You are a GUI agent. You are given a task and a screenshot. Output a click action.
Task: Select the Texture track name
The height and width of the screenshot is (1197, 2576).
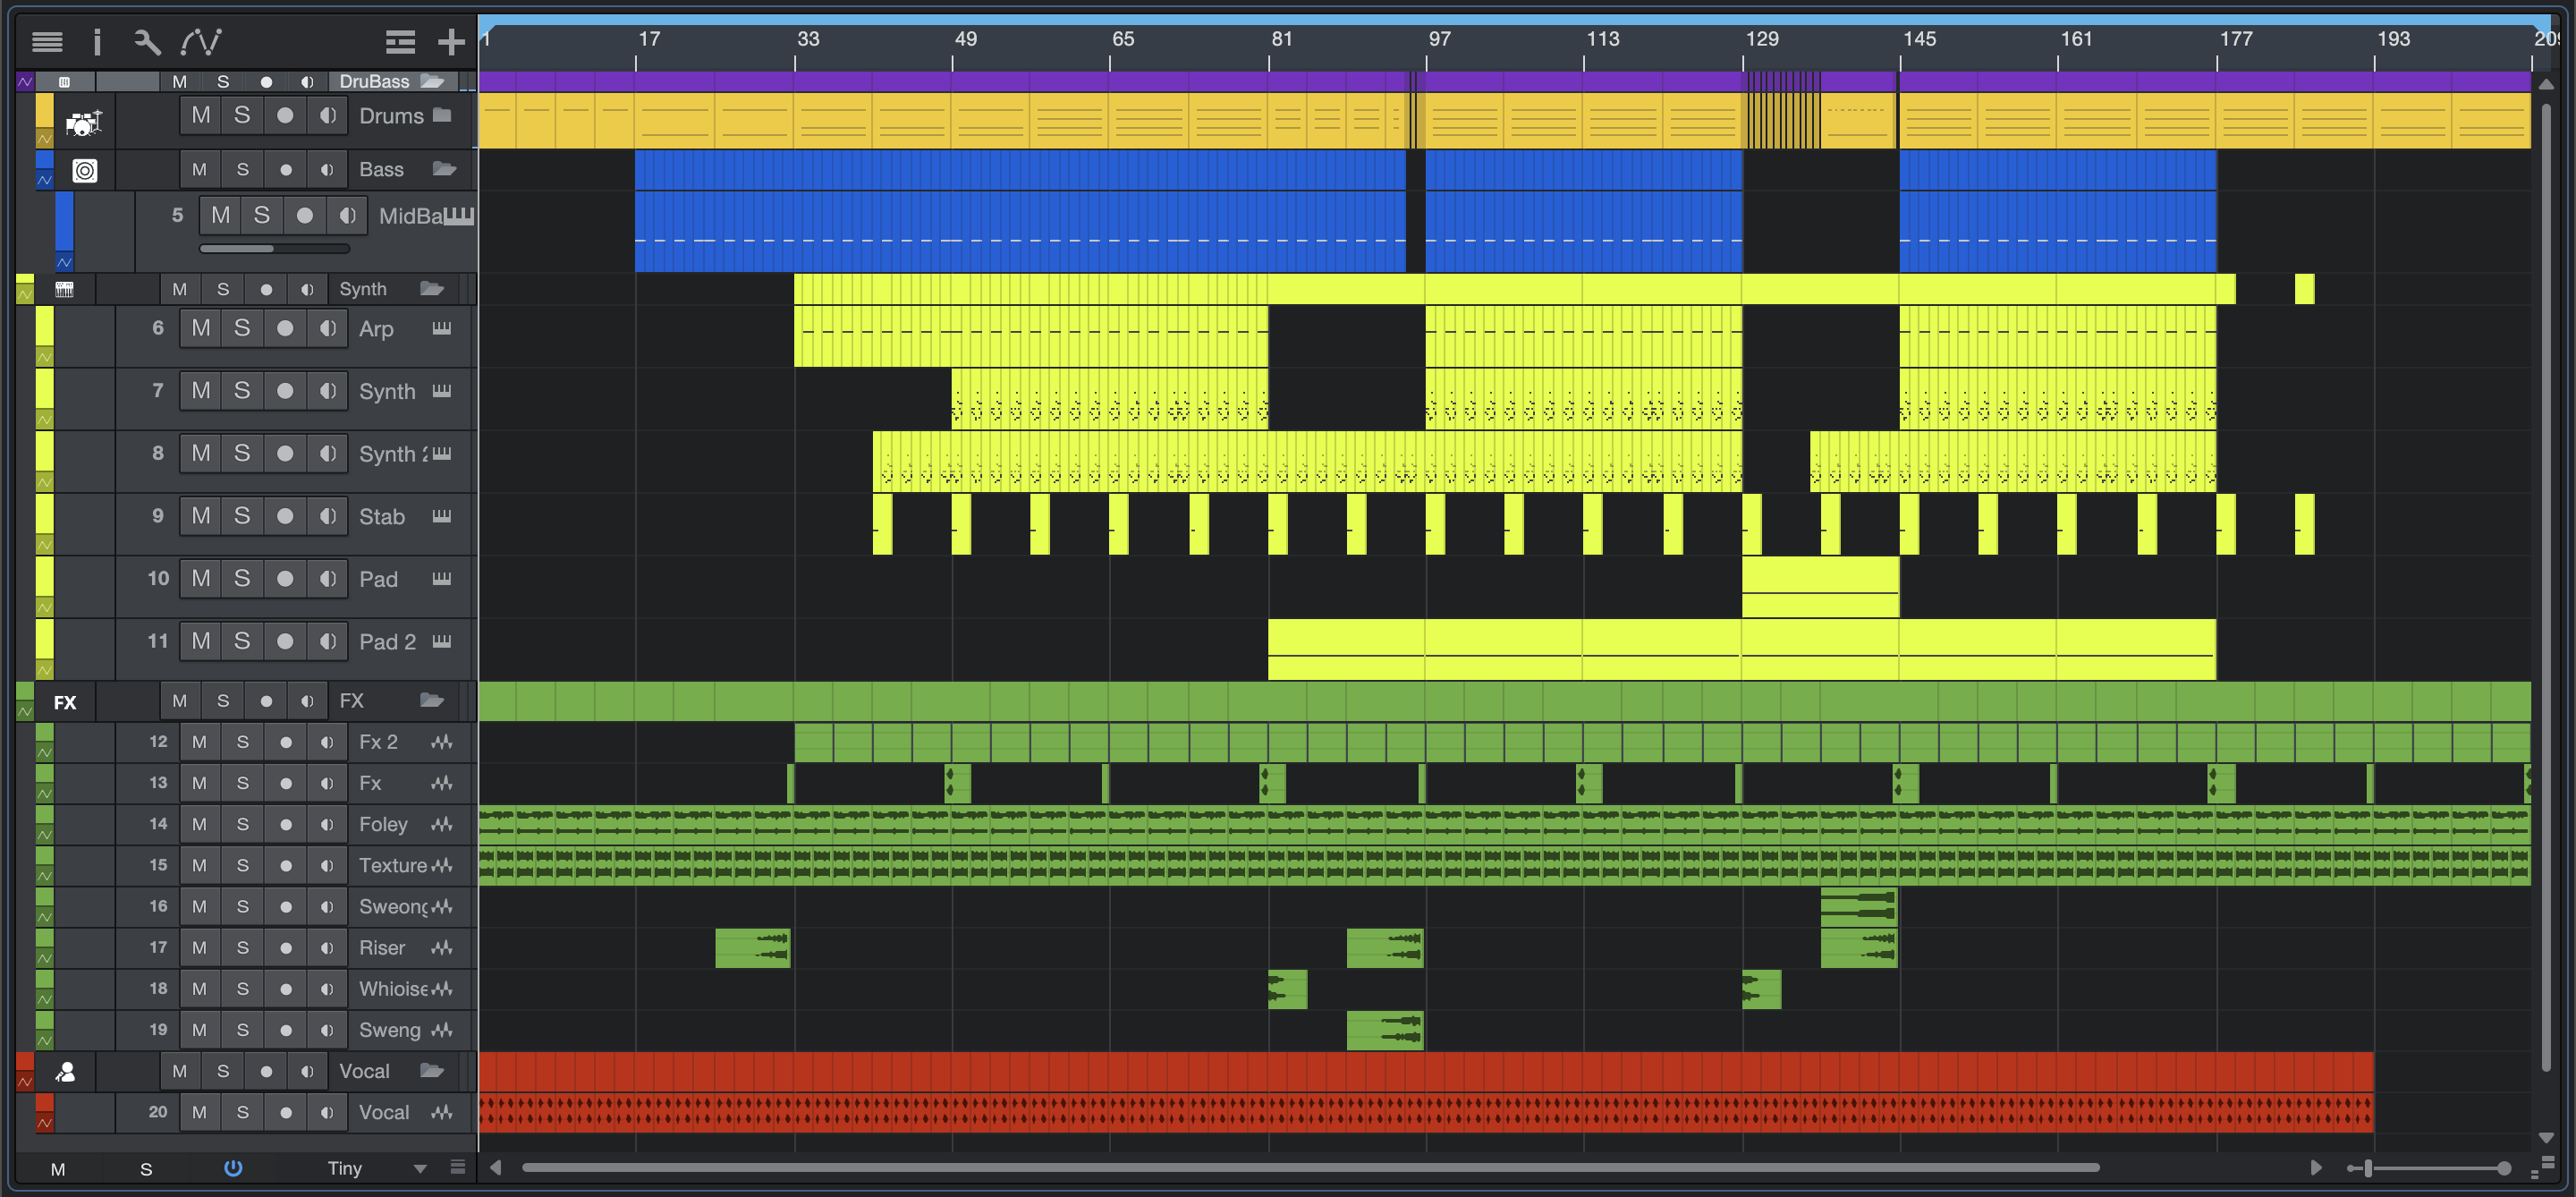click(x=393, y=865)
